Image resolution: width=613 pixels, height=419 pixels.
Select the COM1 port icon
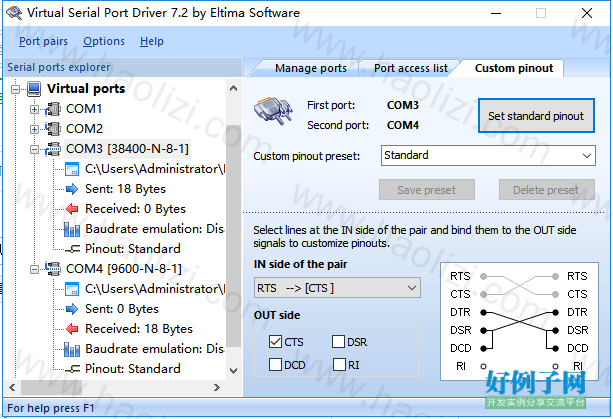(53, 109)
